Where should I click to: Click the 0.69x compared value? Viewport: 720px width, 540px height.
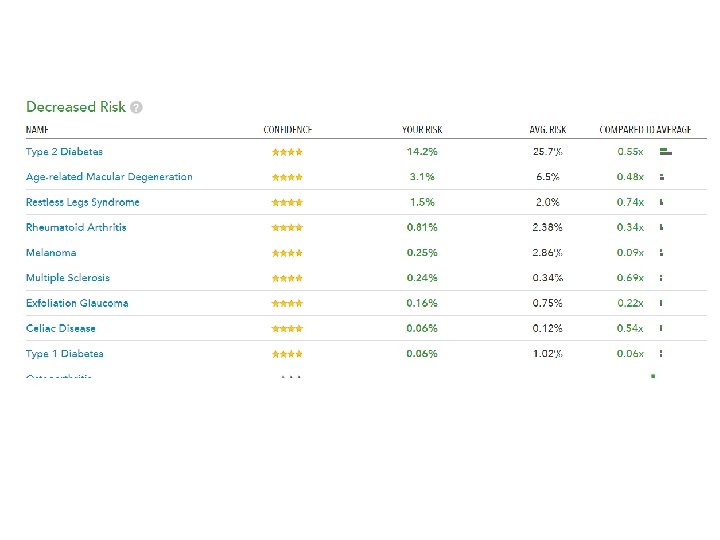click(630, 278)
